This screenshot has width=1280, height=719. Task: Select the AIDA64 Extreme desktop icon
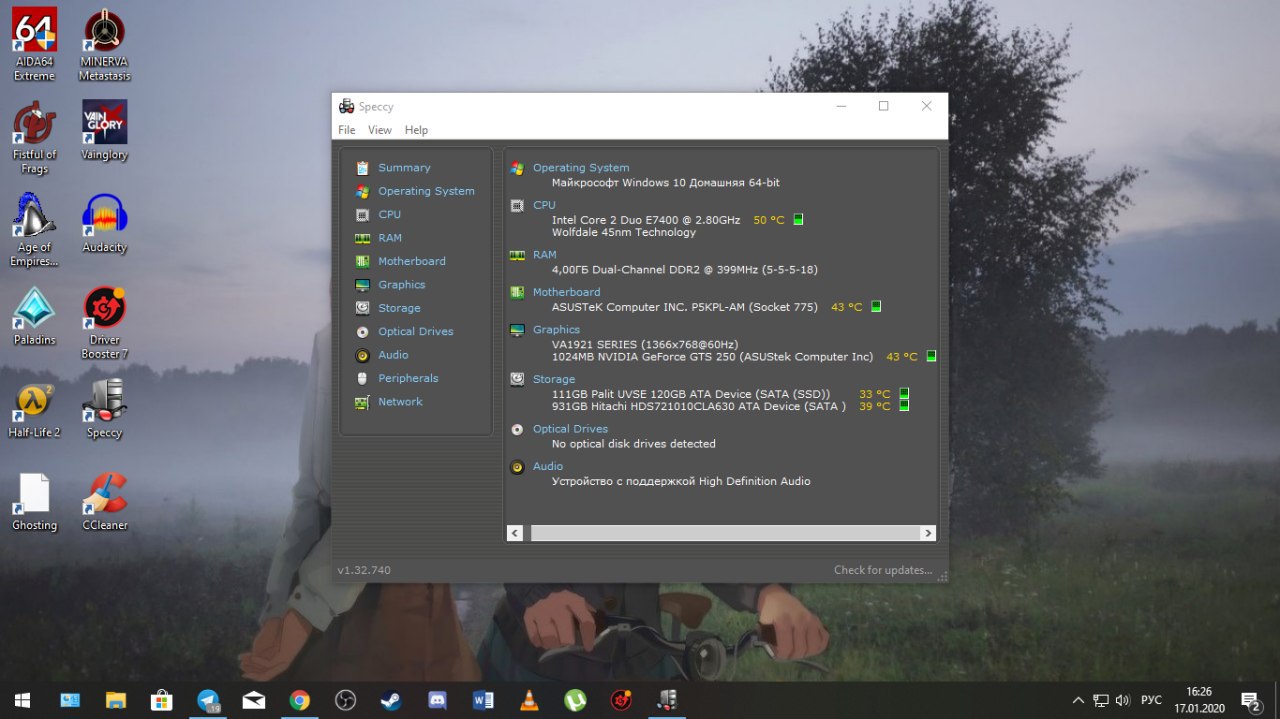[x=34, y=45]
